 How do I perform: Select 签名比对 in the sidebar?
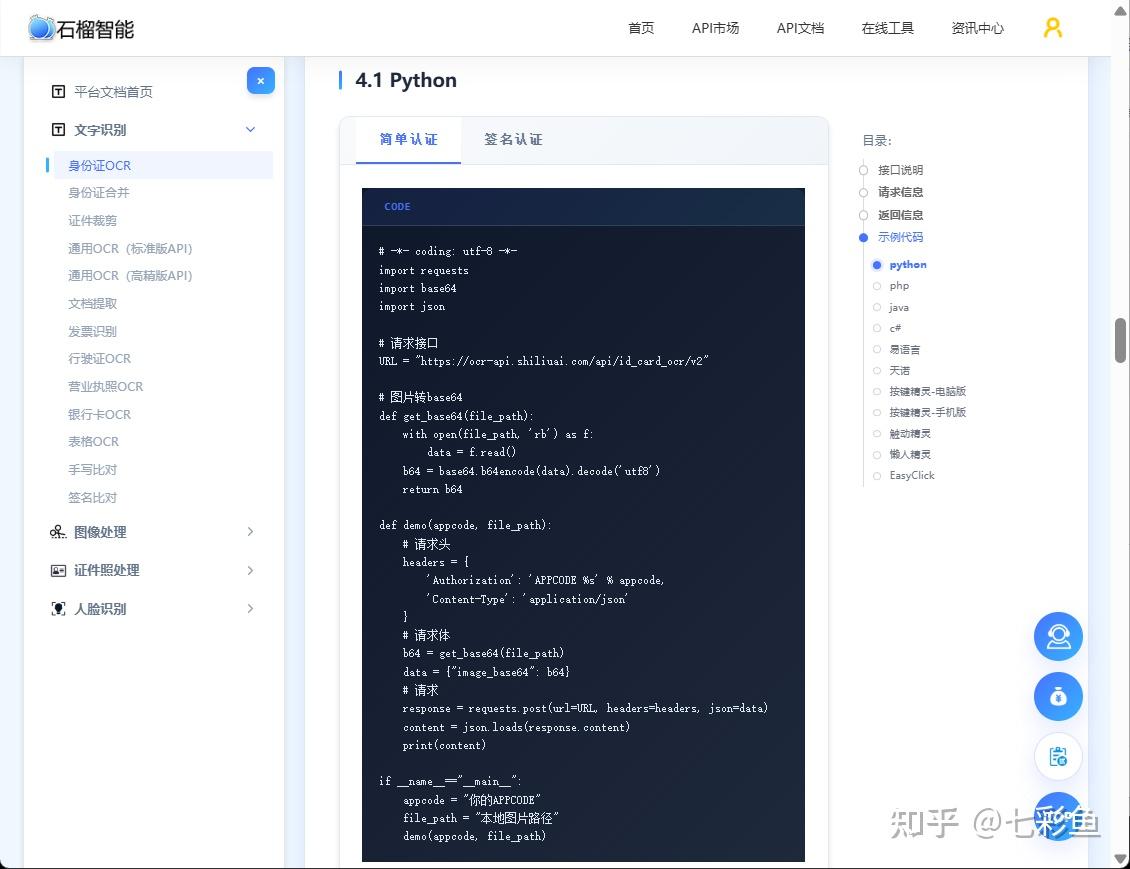pyautogui.click(x=92, y=497)
